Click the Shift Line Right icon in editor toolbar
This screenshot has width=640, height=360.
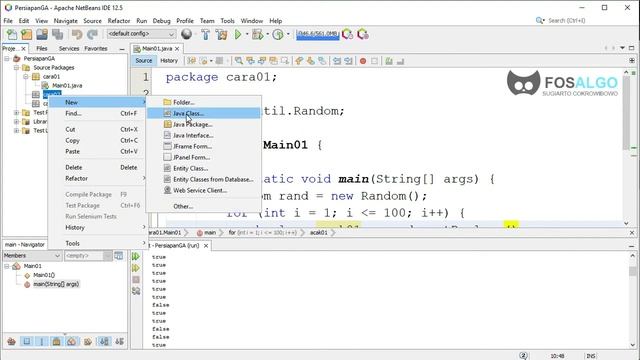click(x=349, y=61)
